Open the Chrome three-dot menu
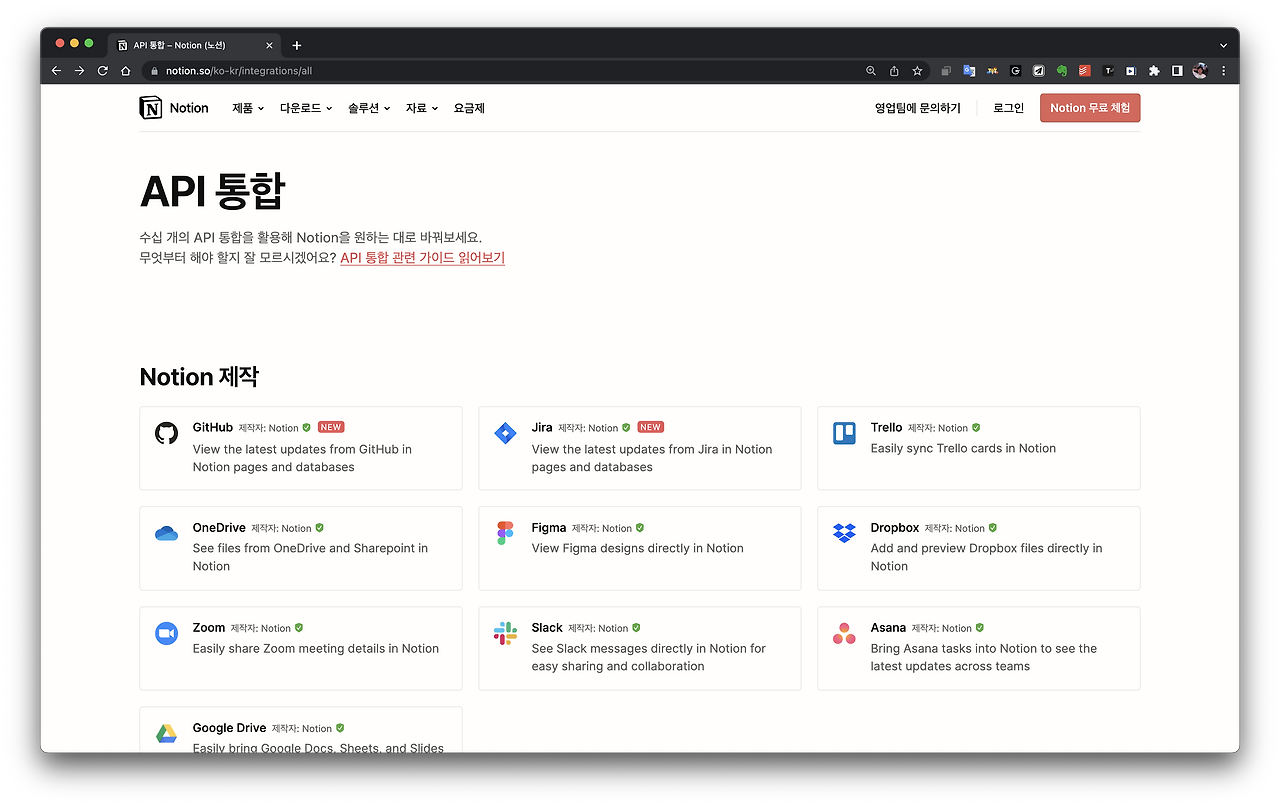Image resolution: width=1280 pixels, height=806 pixels. (x=1223, y=71)
